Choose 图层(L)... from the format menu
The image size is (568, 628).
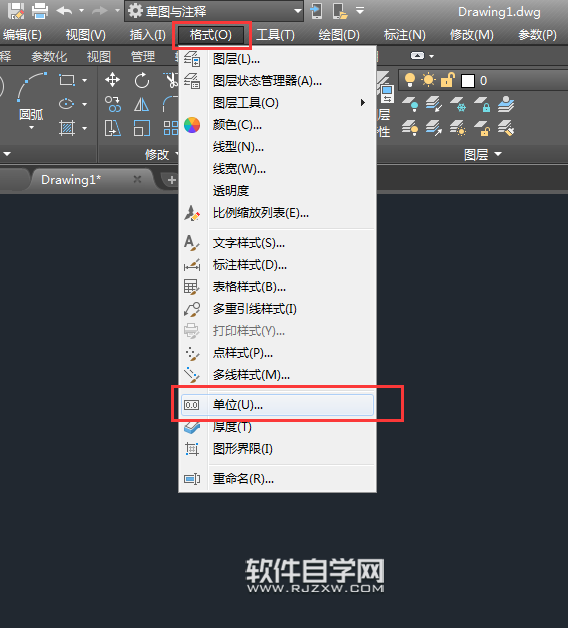coord(277,59)
